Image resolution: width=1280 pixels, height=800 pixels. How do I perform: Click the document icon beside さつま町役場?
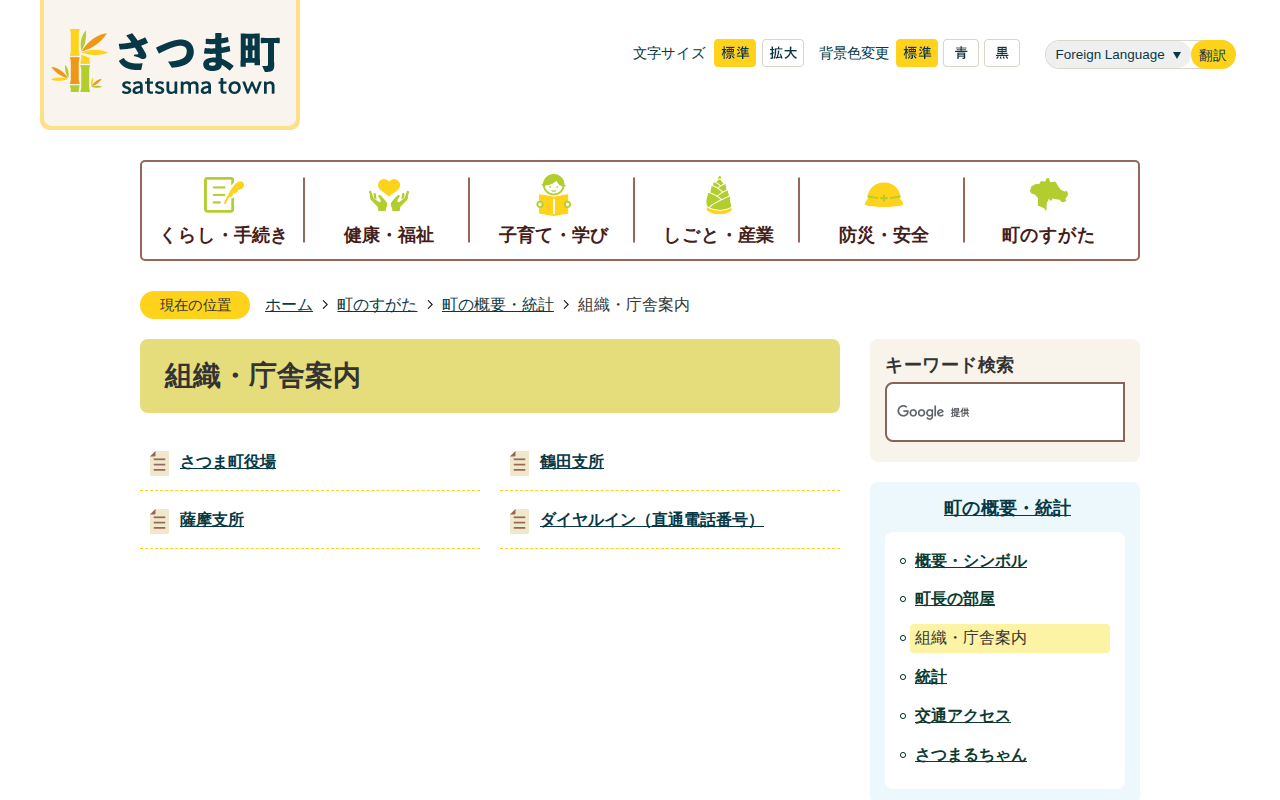point(159,463)
